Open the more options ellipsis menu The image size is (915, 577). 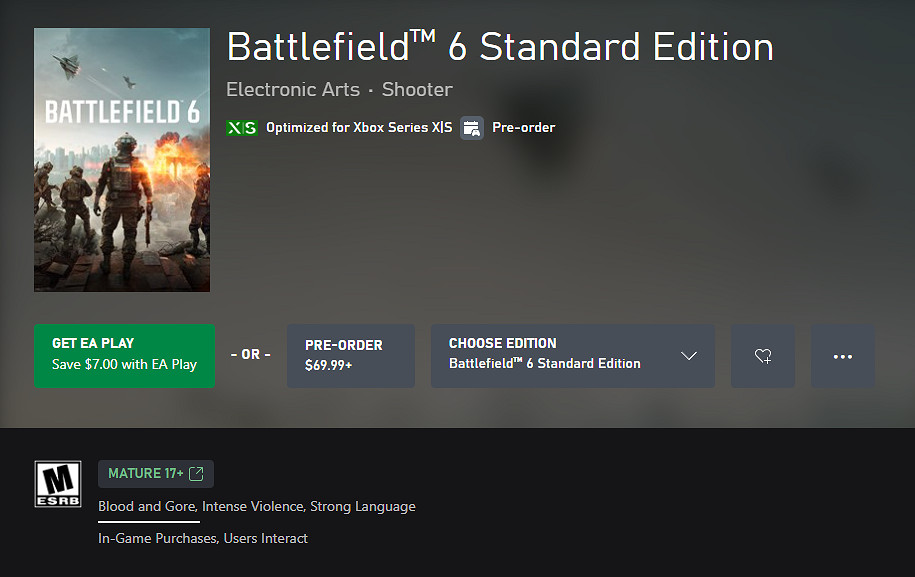842,356
